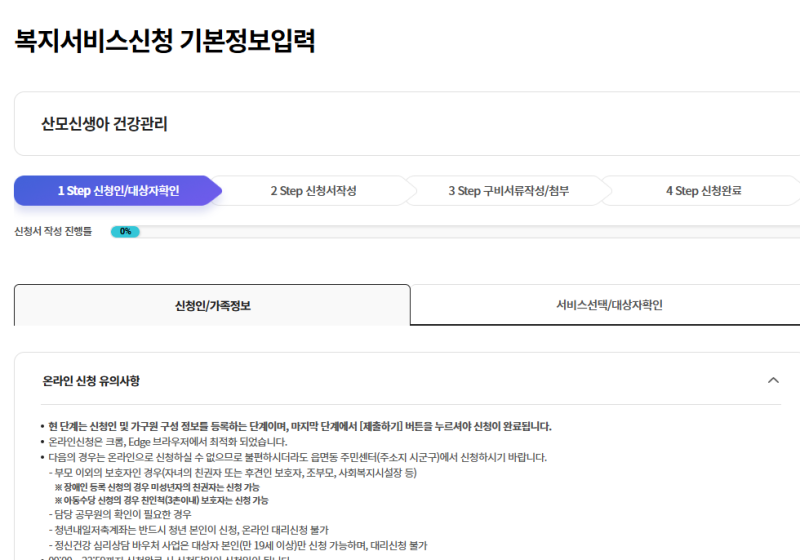
Task: Click the bold note mentioning [제출하기] 버튼
Action: coord(299,426)
